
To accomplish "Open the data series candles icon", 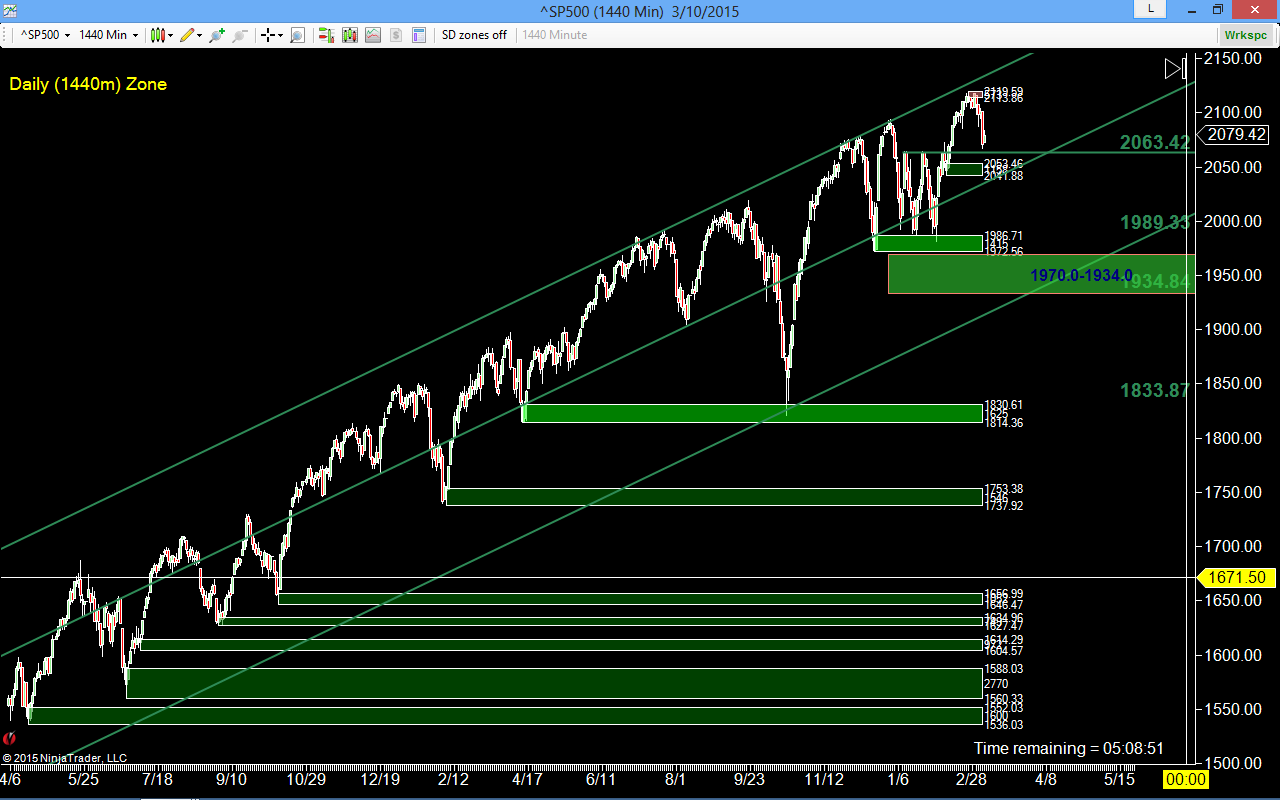I will 349,35.
